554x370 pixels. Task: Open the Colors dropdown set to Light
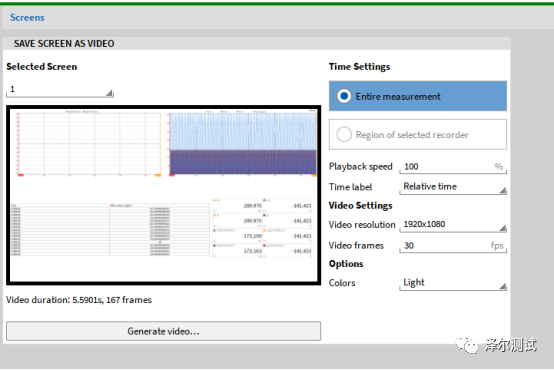pos(453,283)
